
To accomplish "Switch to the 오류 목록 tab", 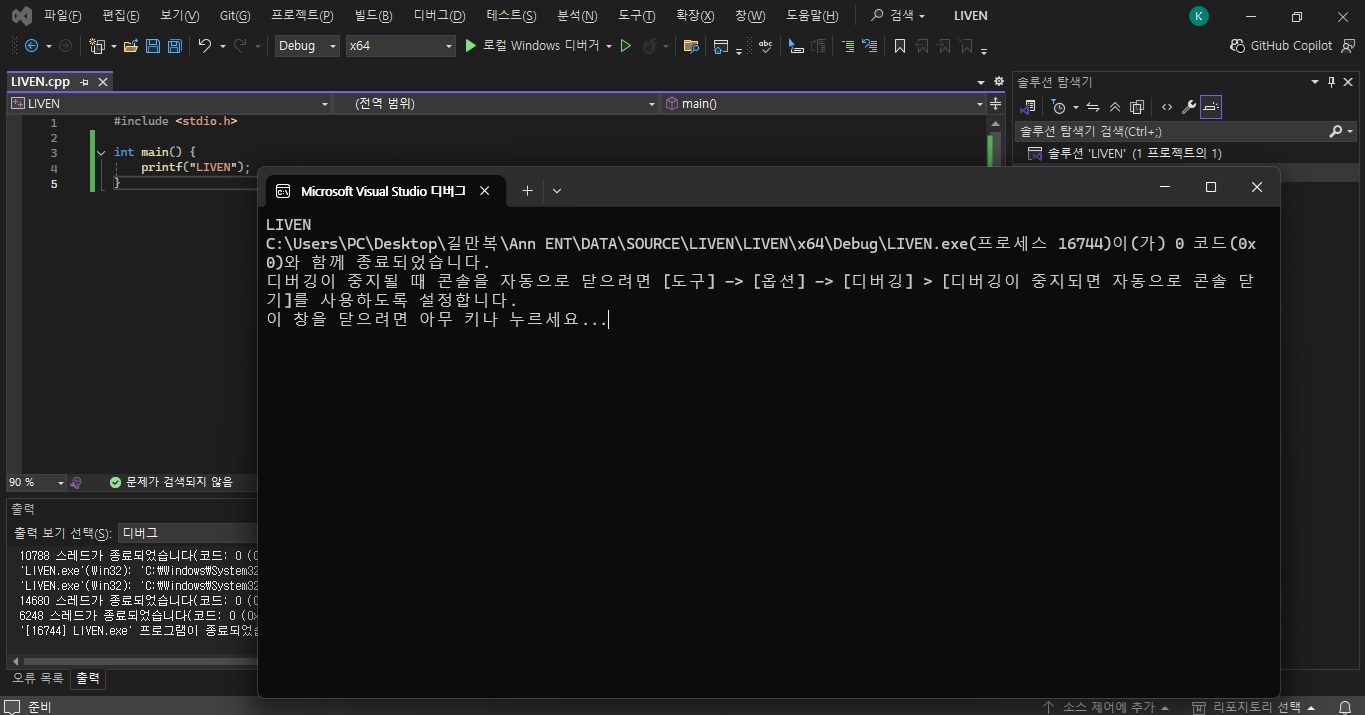I will pyautogui.click(x=37, y=678).
